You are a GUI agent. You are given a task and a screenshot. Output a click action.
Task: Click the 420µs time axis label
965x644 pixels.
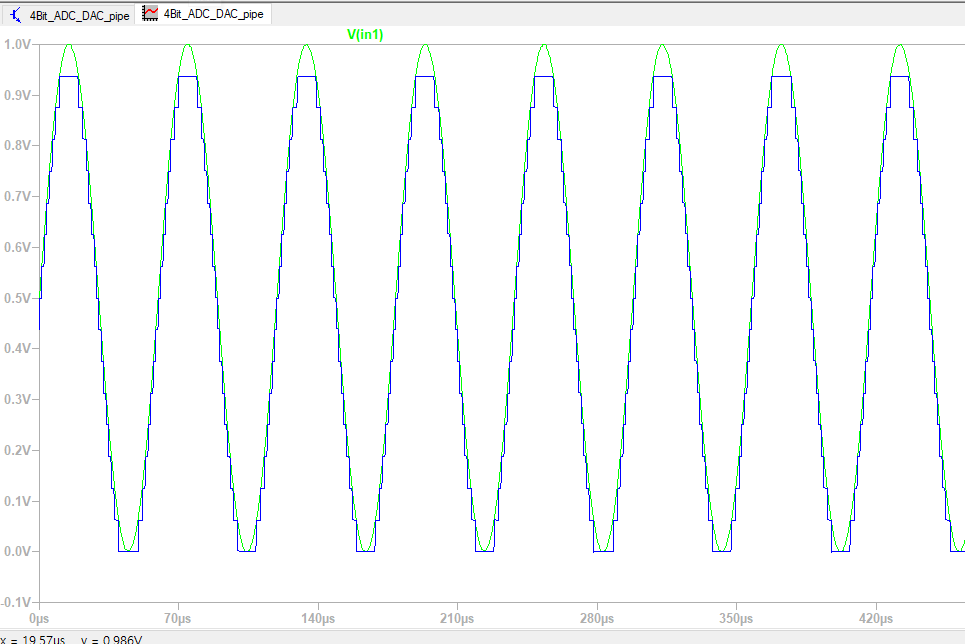(x=876, y=619)
